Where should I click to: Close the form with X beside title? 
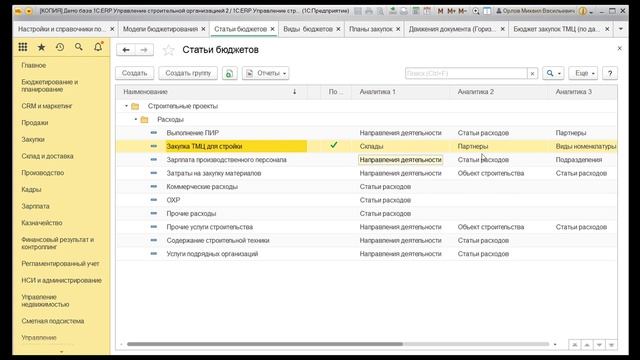coord(619,49)
